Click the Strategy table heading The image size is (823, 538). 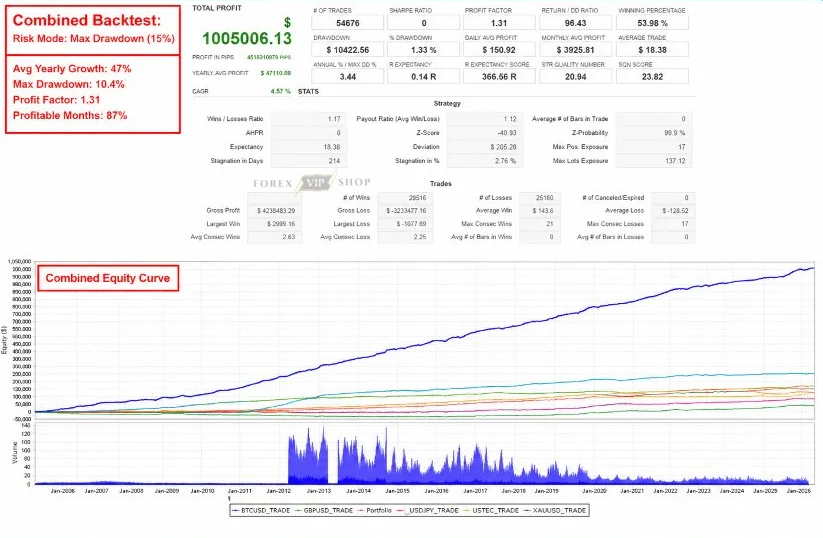447,103
